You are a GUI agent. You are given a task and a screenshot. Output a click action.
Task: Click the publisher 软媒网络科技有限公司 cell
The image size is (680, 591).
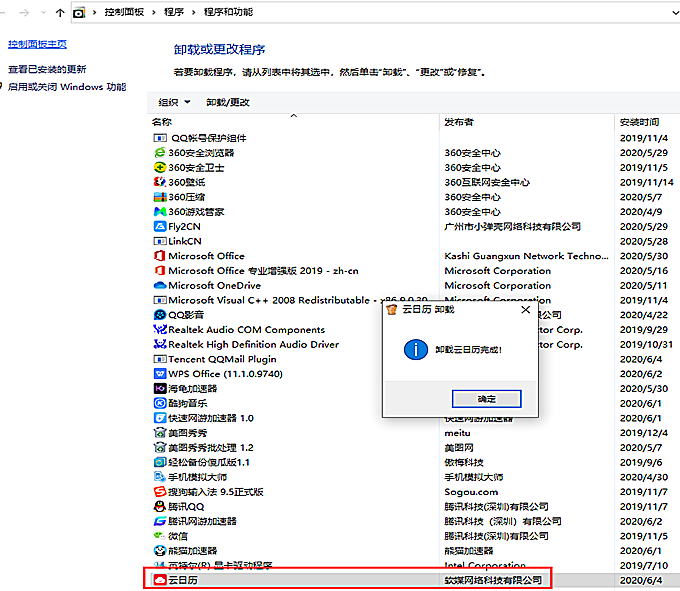[493, 580]
